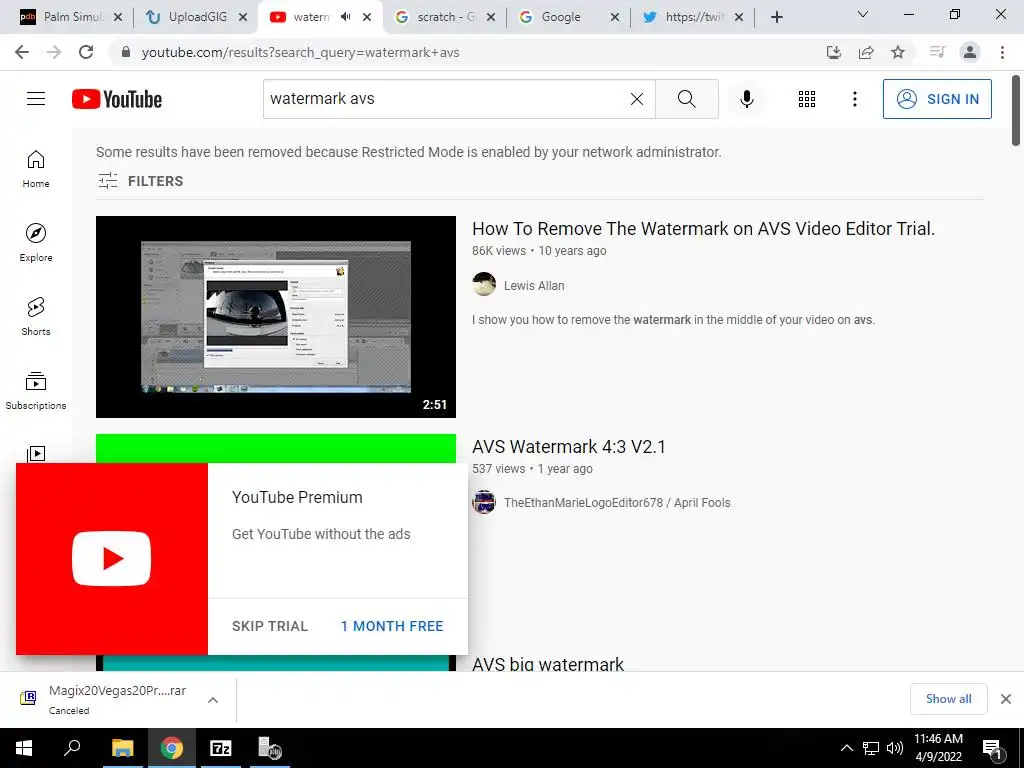
Task: Switch to the UploadGIG tab
Action: point(196,17)
